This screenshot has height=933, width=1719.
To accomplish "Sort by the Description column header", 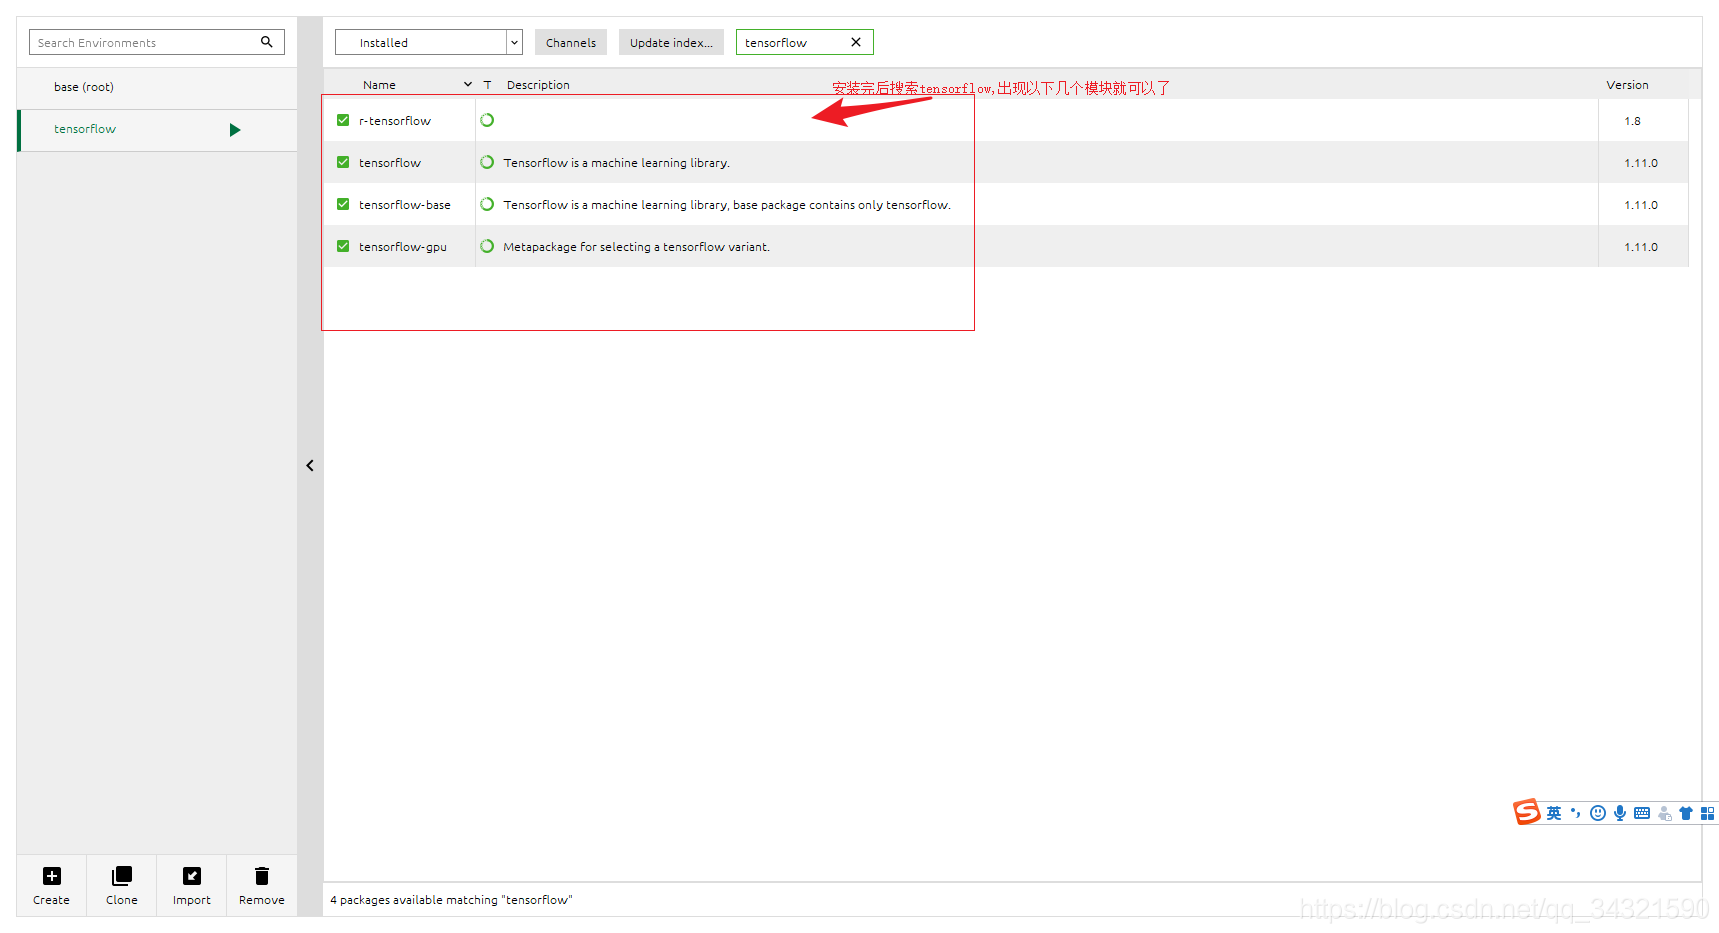I will click(x=538, y=85).
